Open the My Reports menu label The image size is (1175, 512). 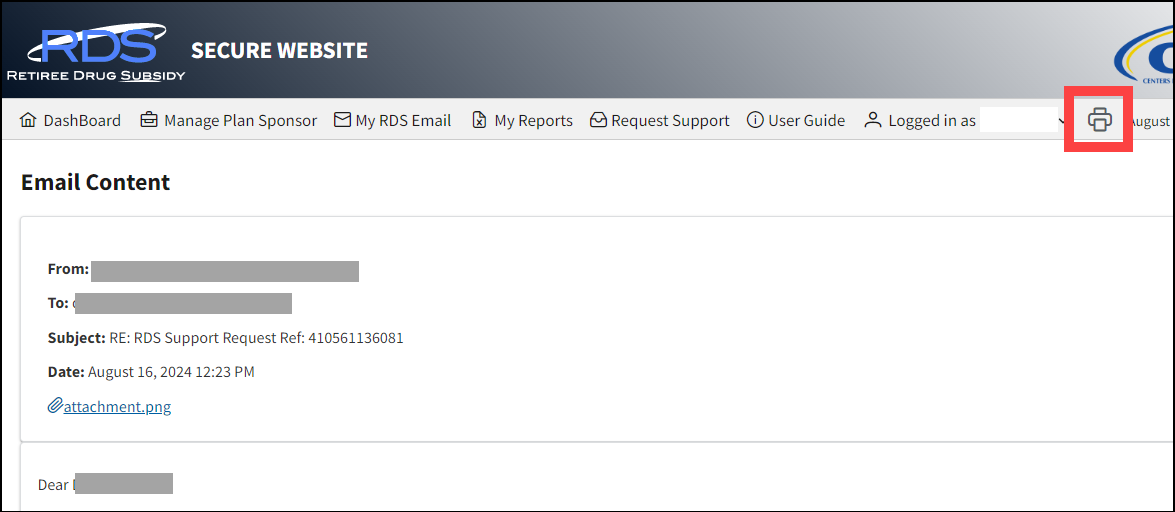tap(533, 121)
